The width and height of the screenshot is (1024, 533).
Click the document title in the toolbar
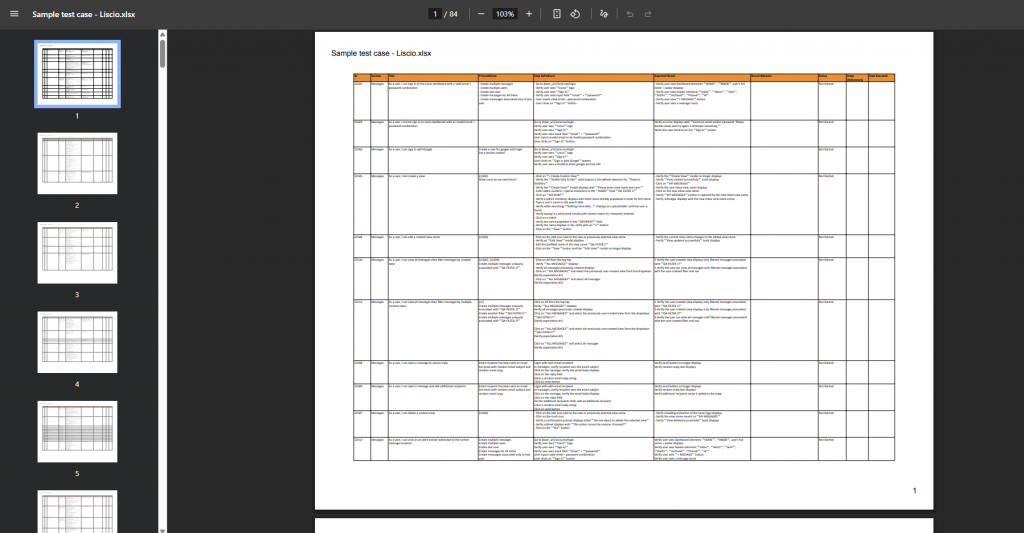coord(84,14)
